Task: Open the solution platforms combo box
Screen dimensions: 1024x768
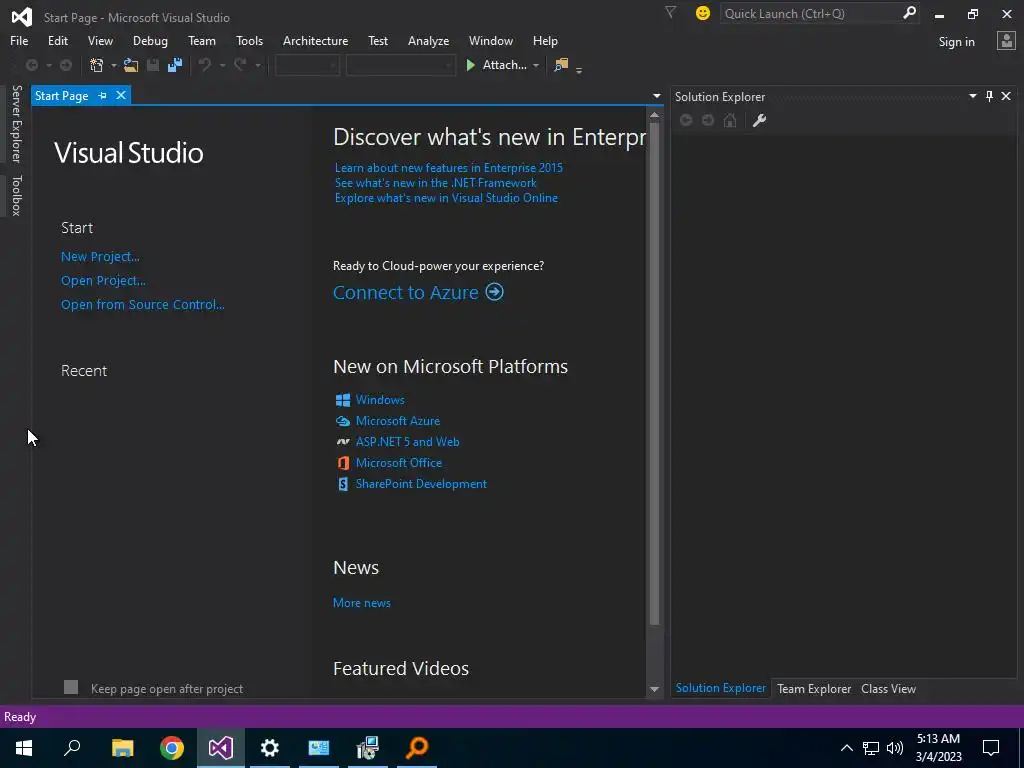Action: (x=400, y=65)
